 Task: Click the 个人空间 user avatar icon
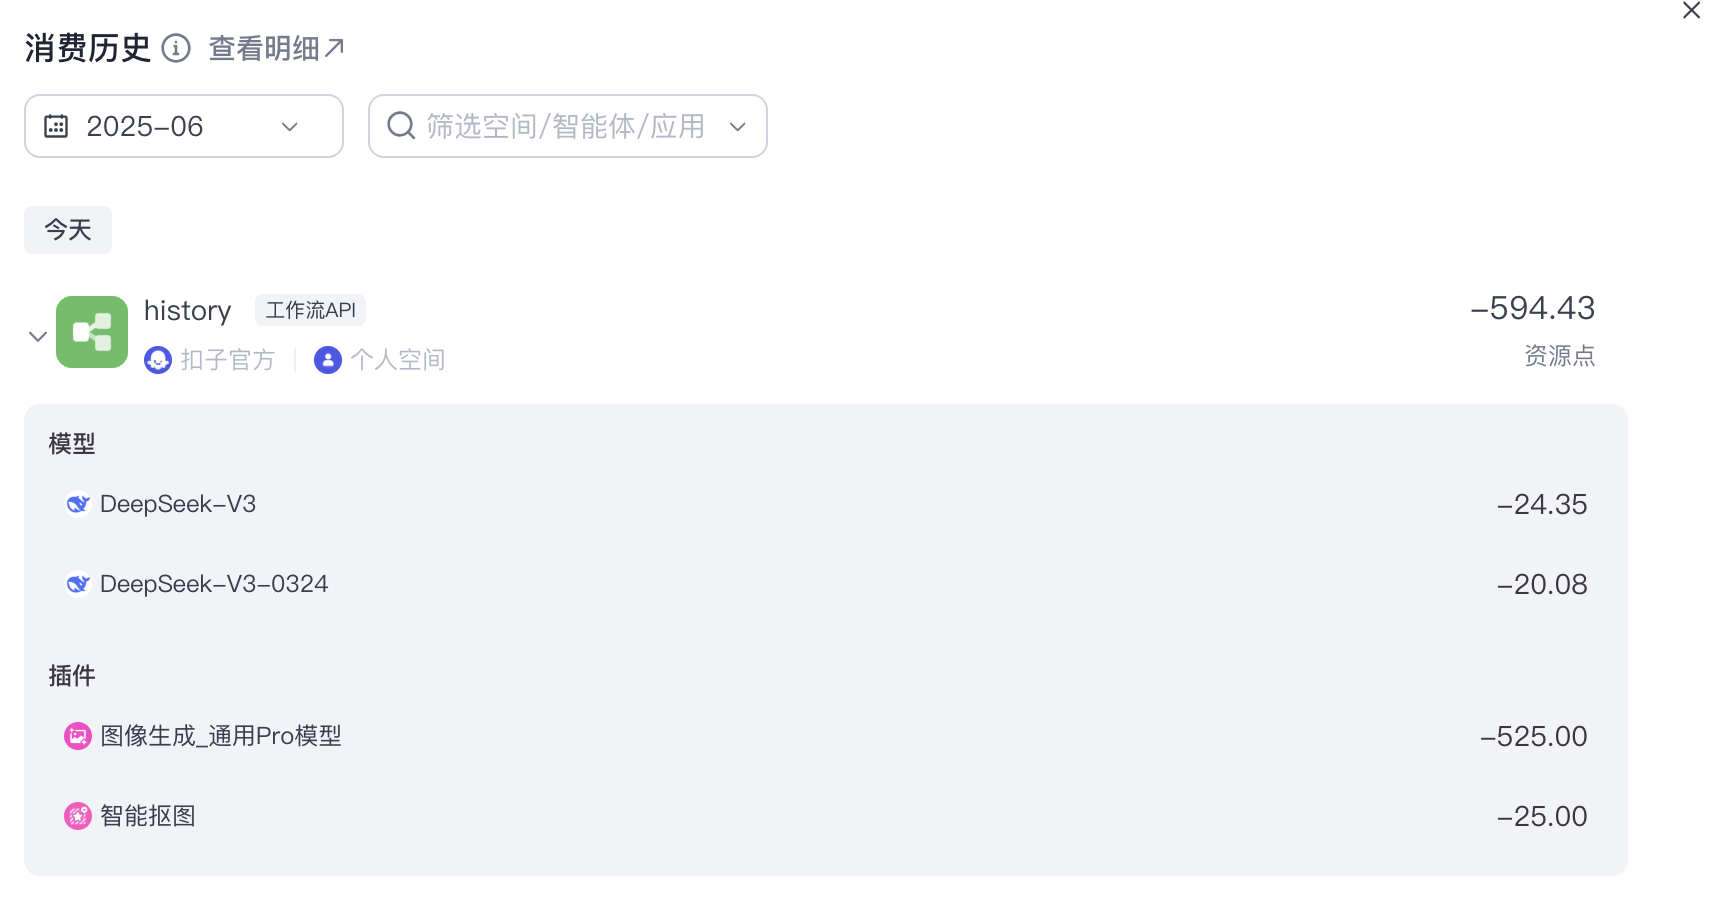tap(328, 360)
